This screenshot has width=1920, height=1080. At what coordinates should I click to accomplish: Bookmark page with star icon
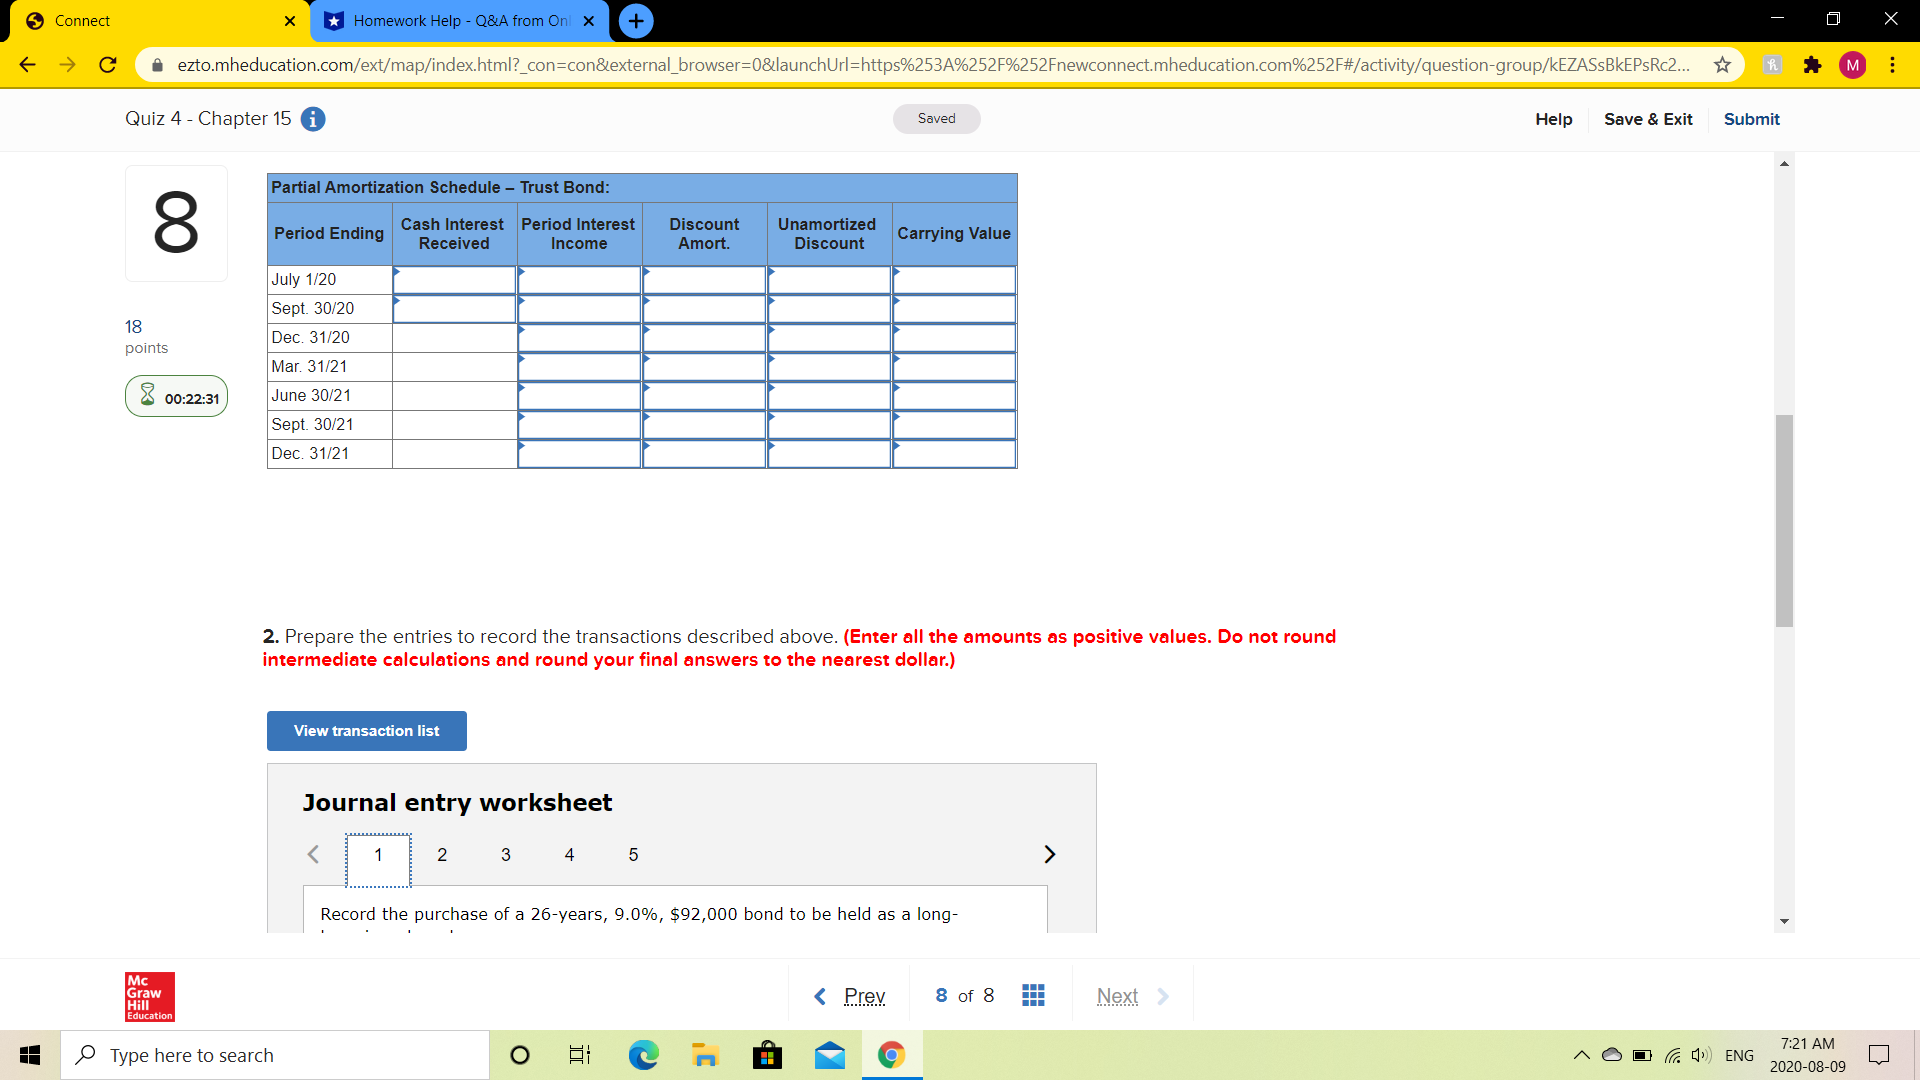(1722, 65)
